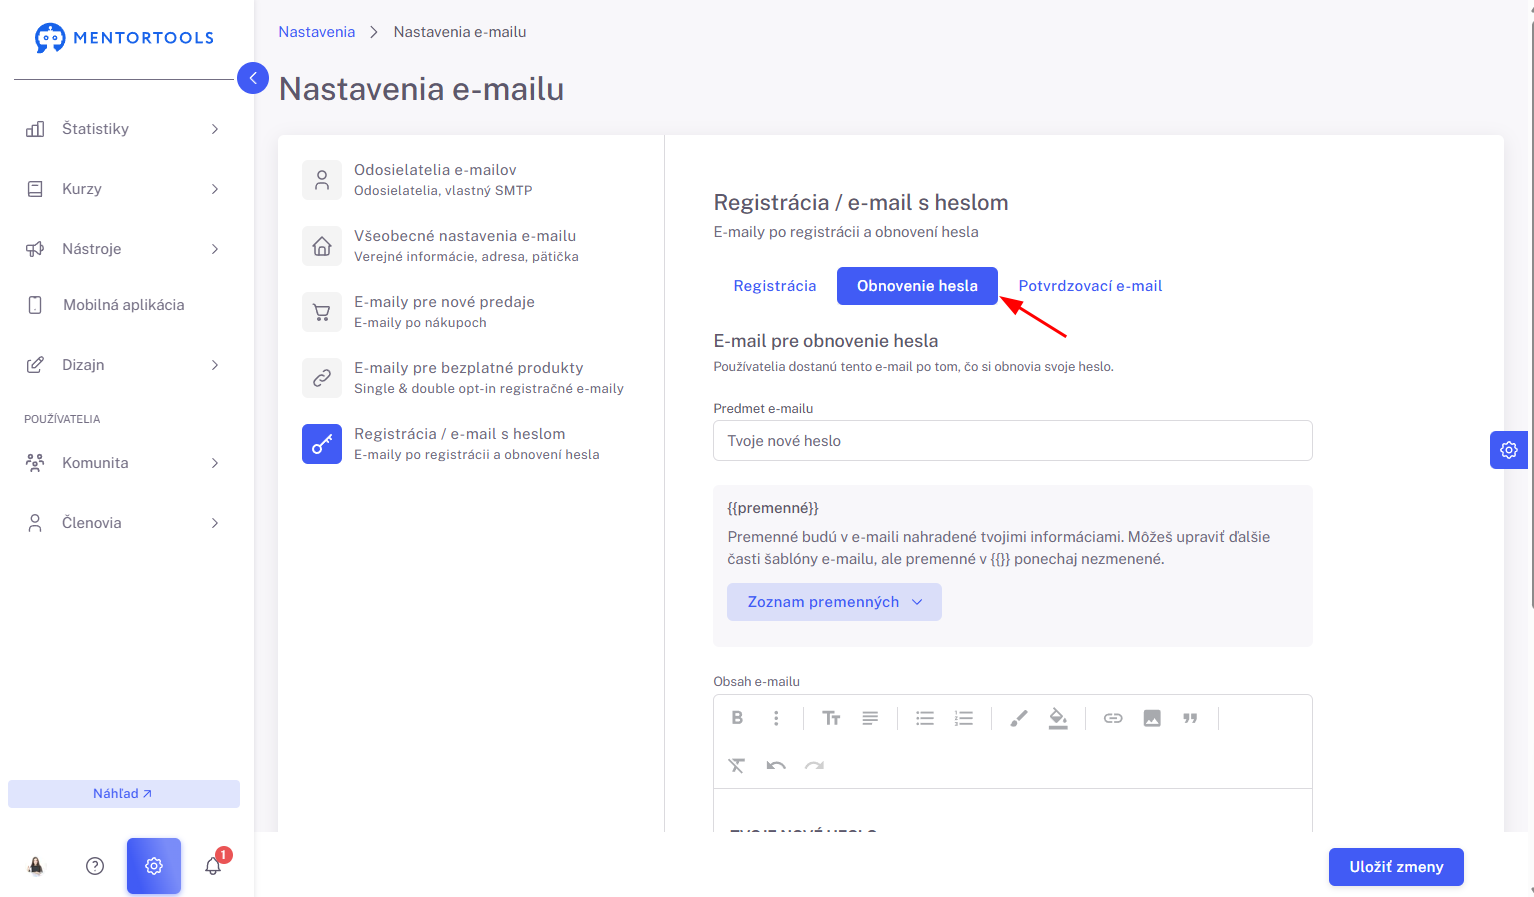The height and width of the screenshot is (897, 1534).
Task: Open the Nastavenia breadcrumb link
Action: tap(317, 32)
